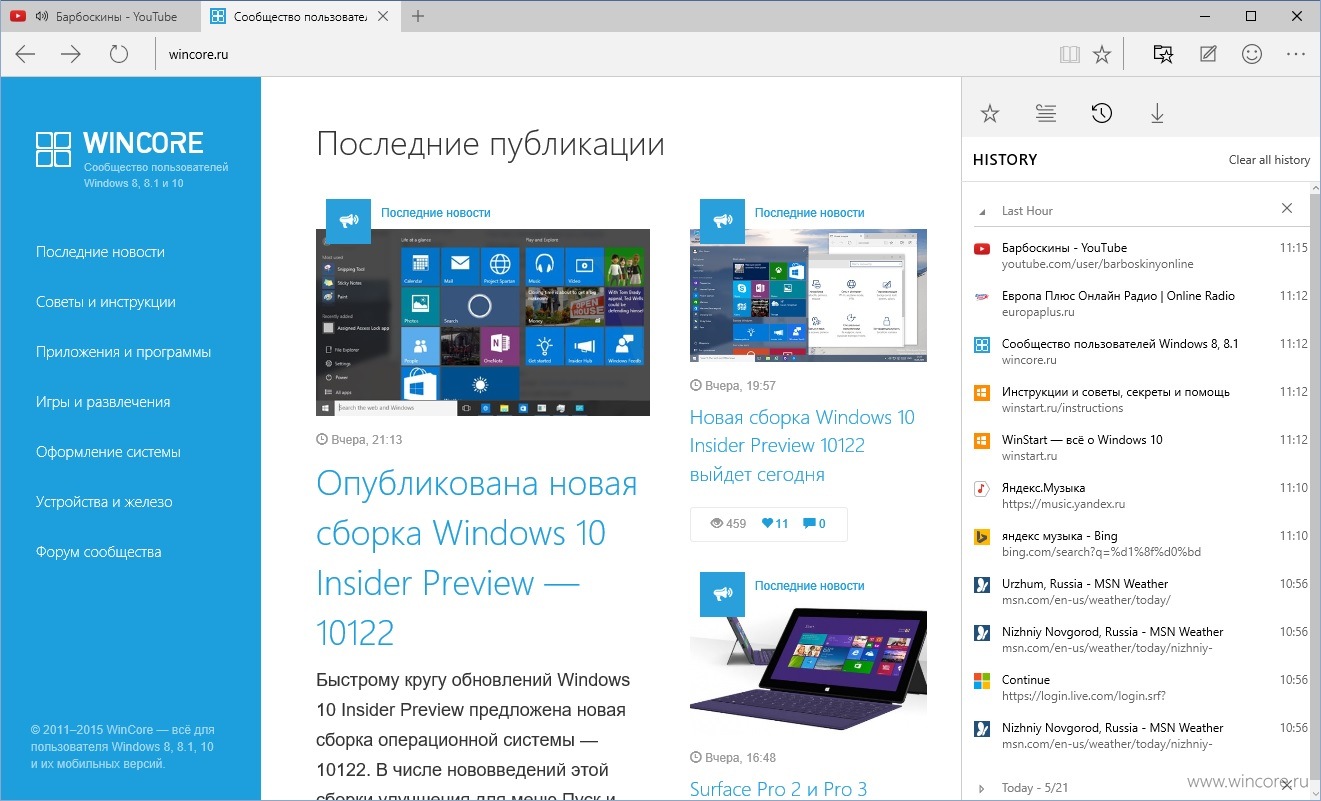Open the feedback smiley icon
1321x801 pixels.
(x=1252, y=55)
